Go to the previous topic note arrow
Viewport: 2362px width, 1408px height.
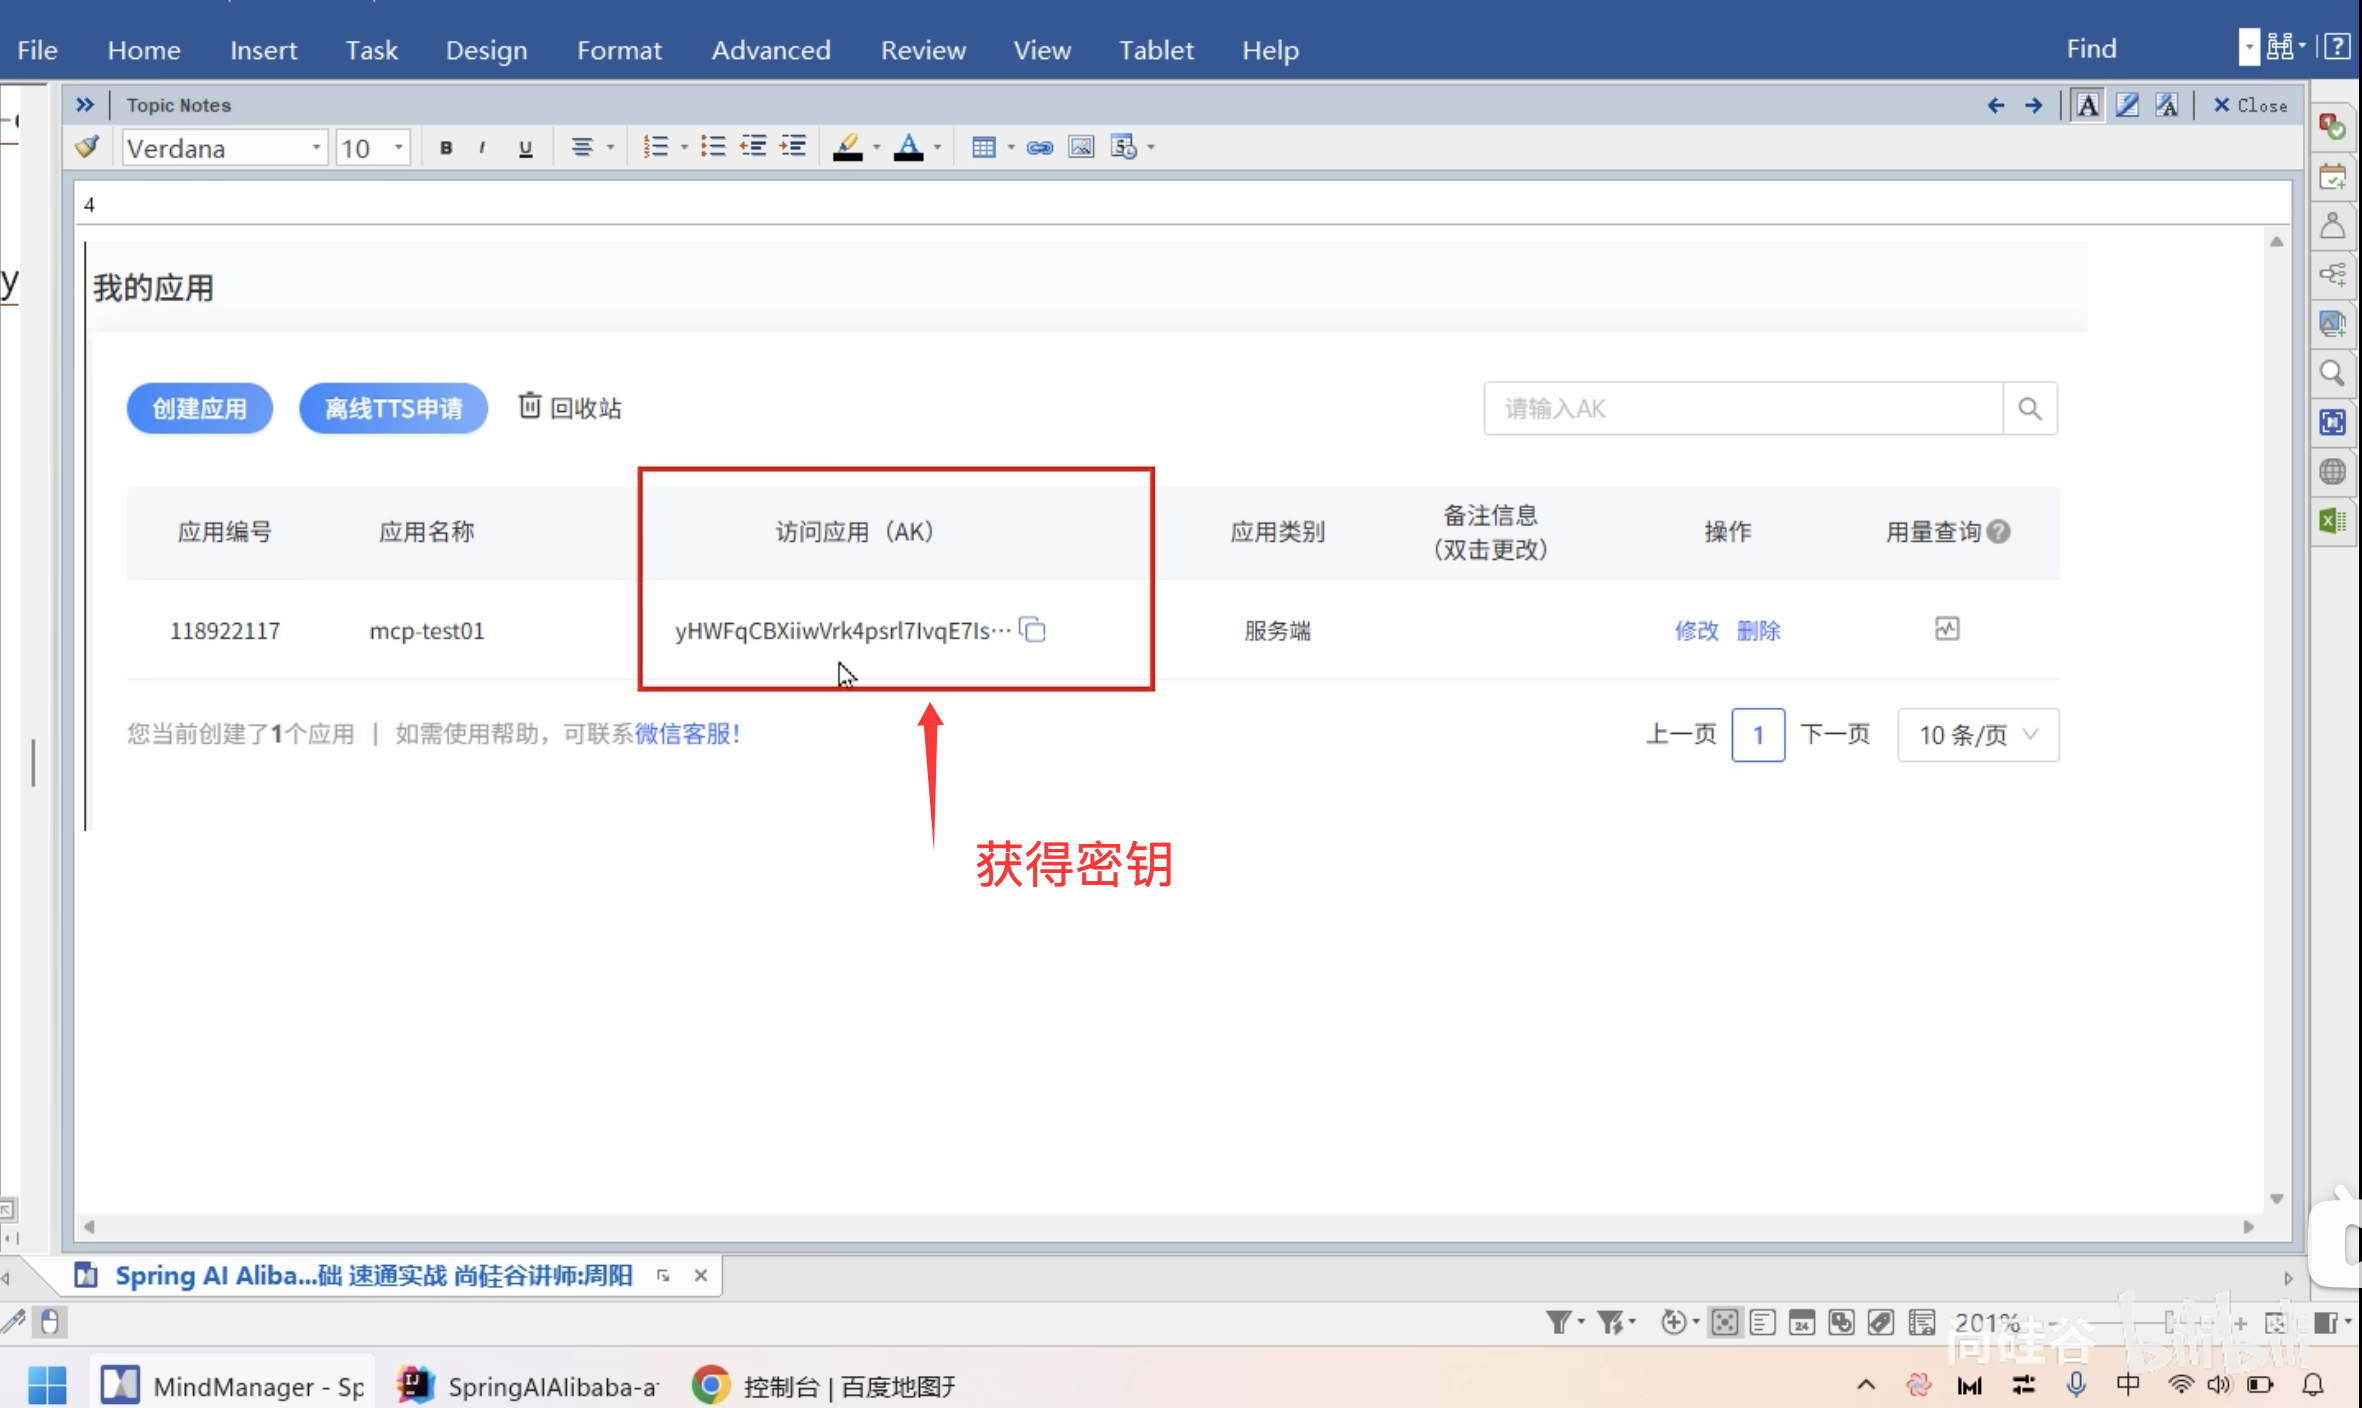click(1996, 105)
